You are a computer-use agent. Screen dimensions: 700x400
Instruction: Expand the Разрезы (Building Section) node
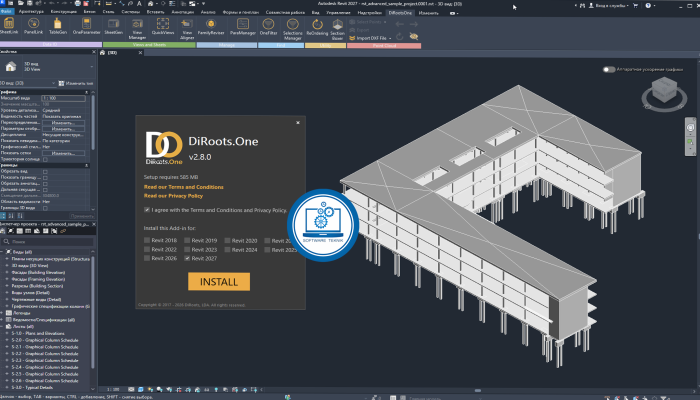(x=7, y=286)
